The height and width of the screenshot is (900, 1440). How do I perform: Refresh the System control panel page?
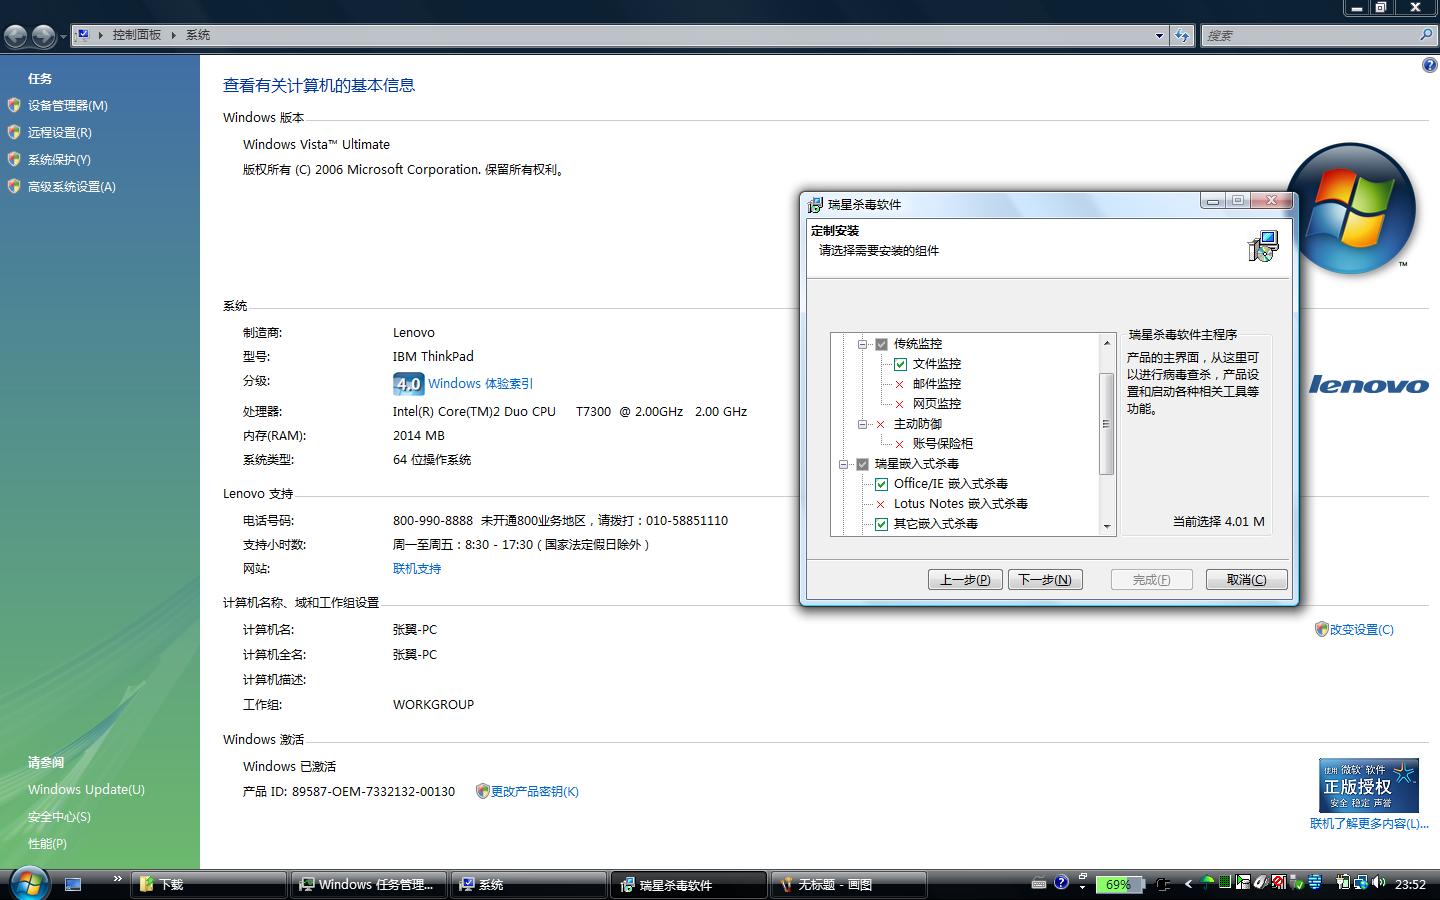1182,36
